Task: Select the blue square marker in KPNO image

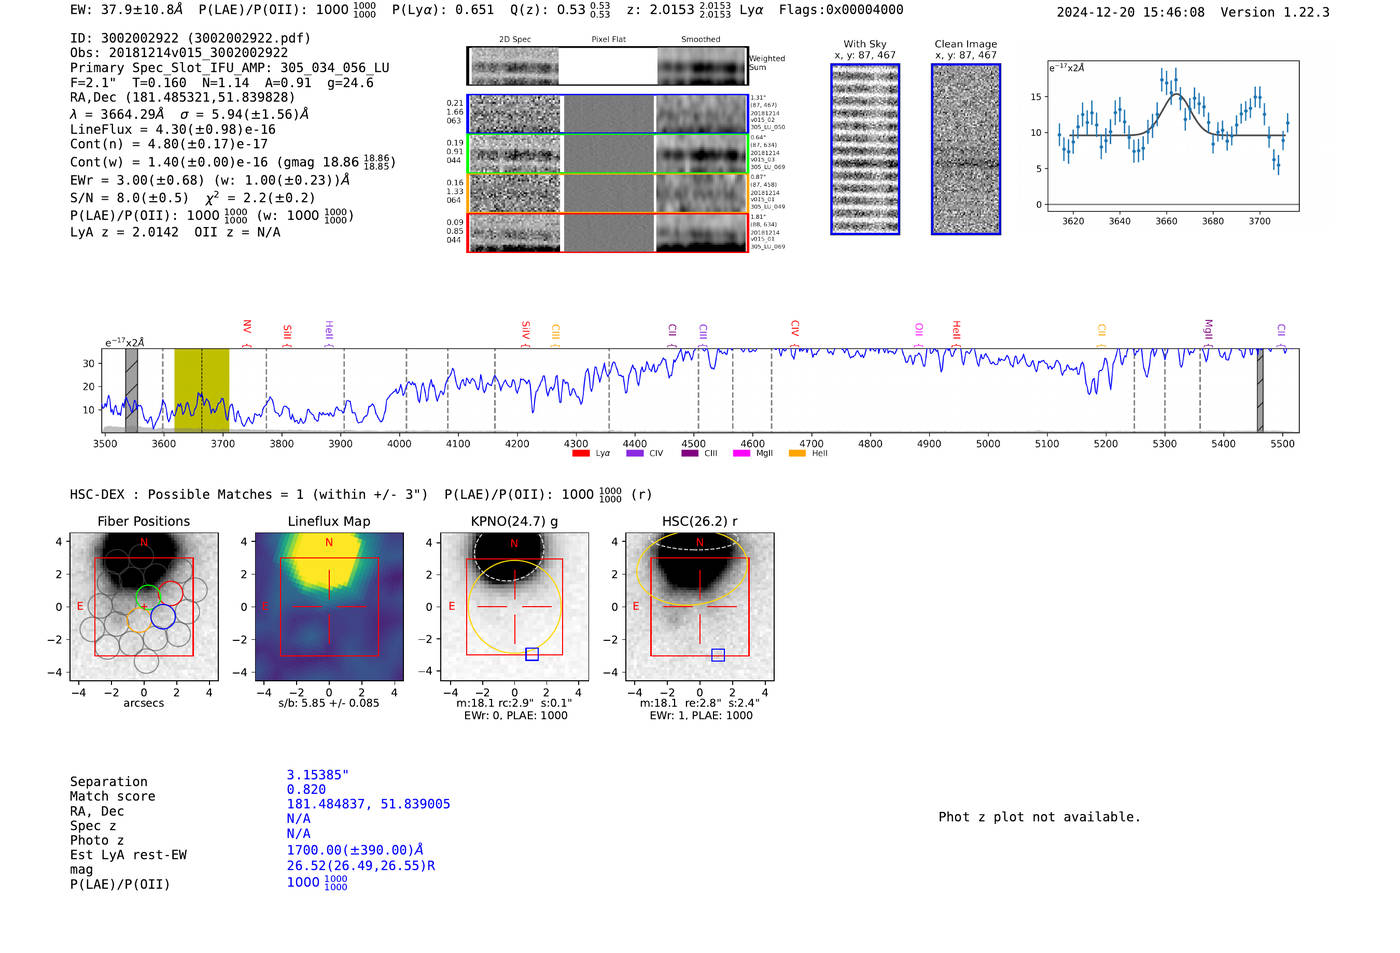Action: (532, 654)
